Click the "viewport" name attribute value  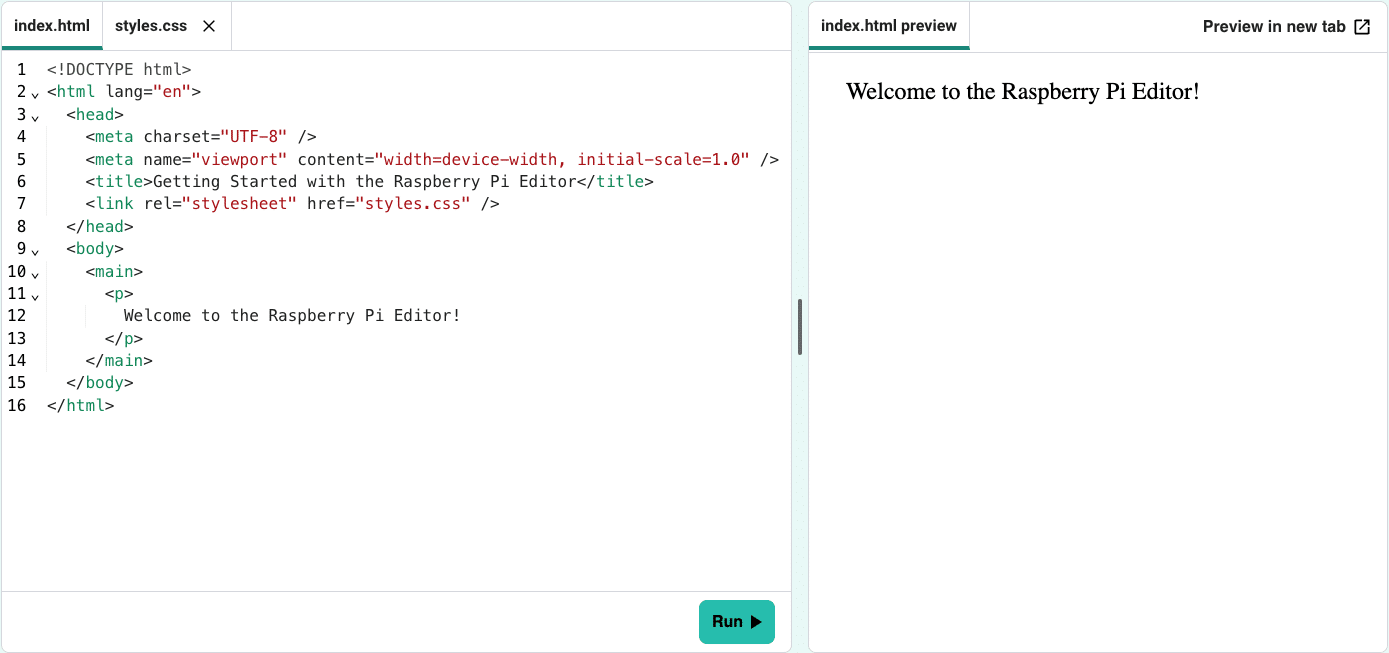(x=240, y=159)
